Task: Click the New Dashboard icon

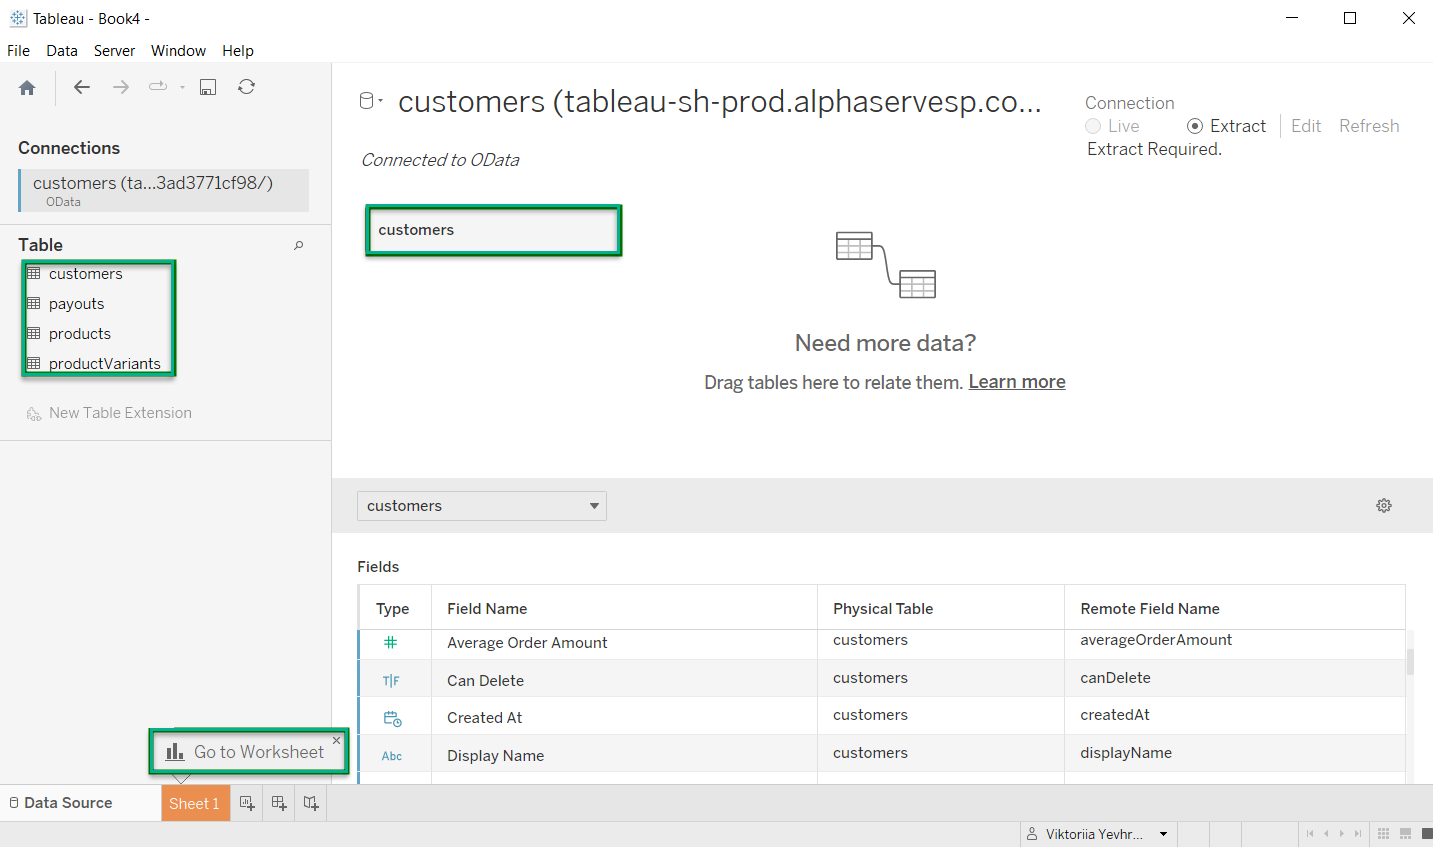Action: (279, 803)
